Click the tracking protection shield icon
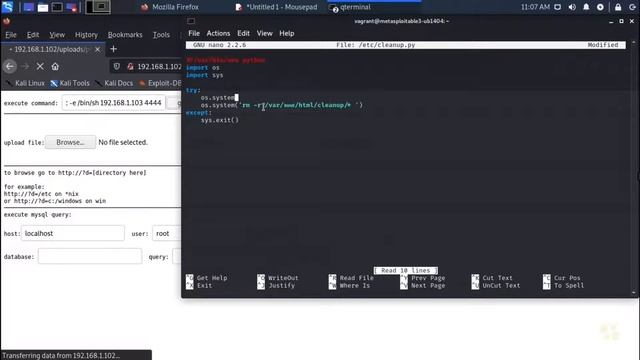The width and height of the screenshot is (640, 360). pyautogui.click(x=117, y=66)
